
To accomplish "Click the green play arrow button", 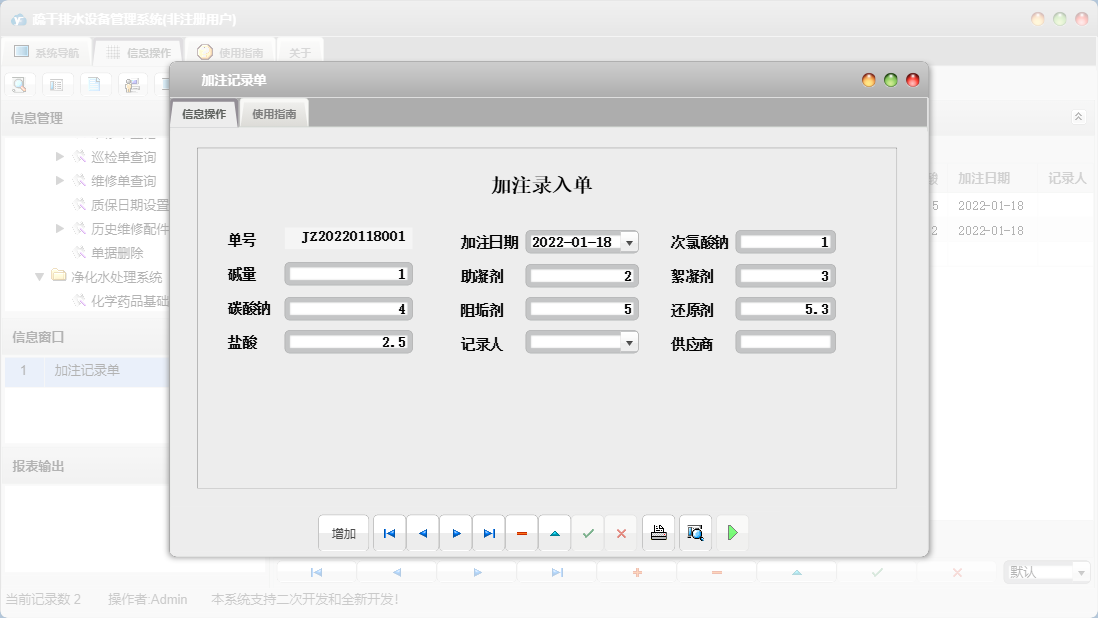I will click(x=732, y=534).
